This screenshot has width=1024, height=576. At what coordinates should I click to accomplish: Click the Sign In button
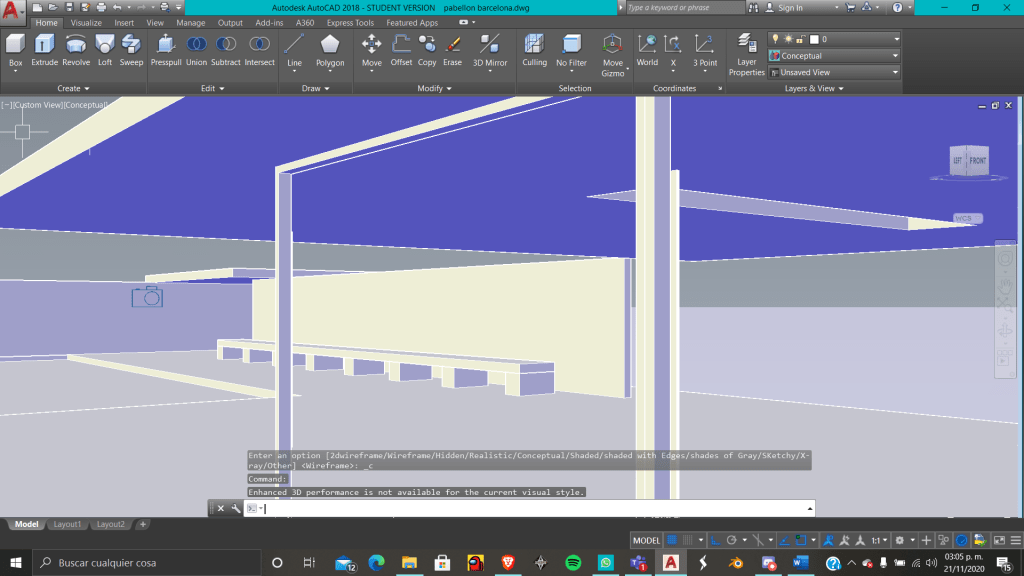click(x=790, y=8)
